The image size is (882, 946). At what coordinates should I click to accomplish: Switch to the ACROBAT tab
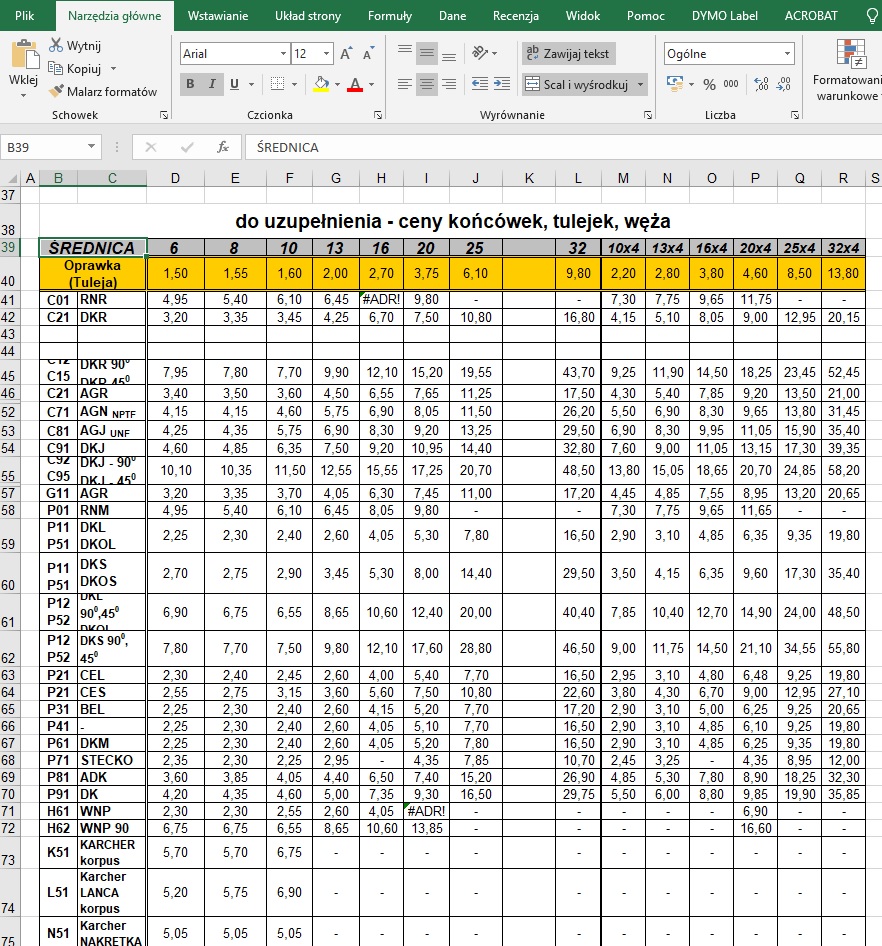811,16
